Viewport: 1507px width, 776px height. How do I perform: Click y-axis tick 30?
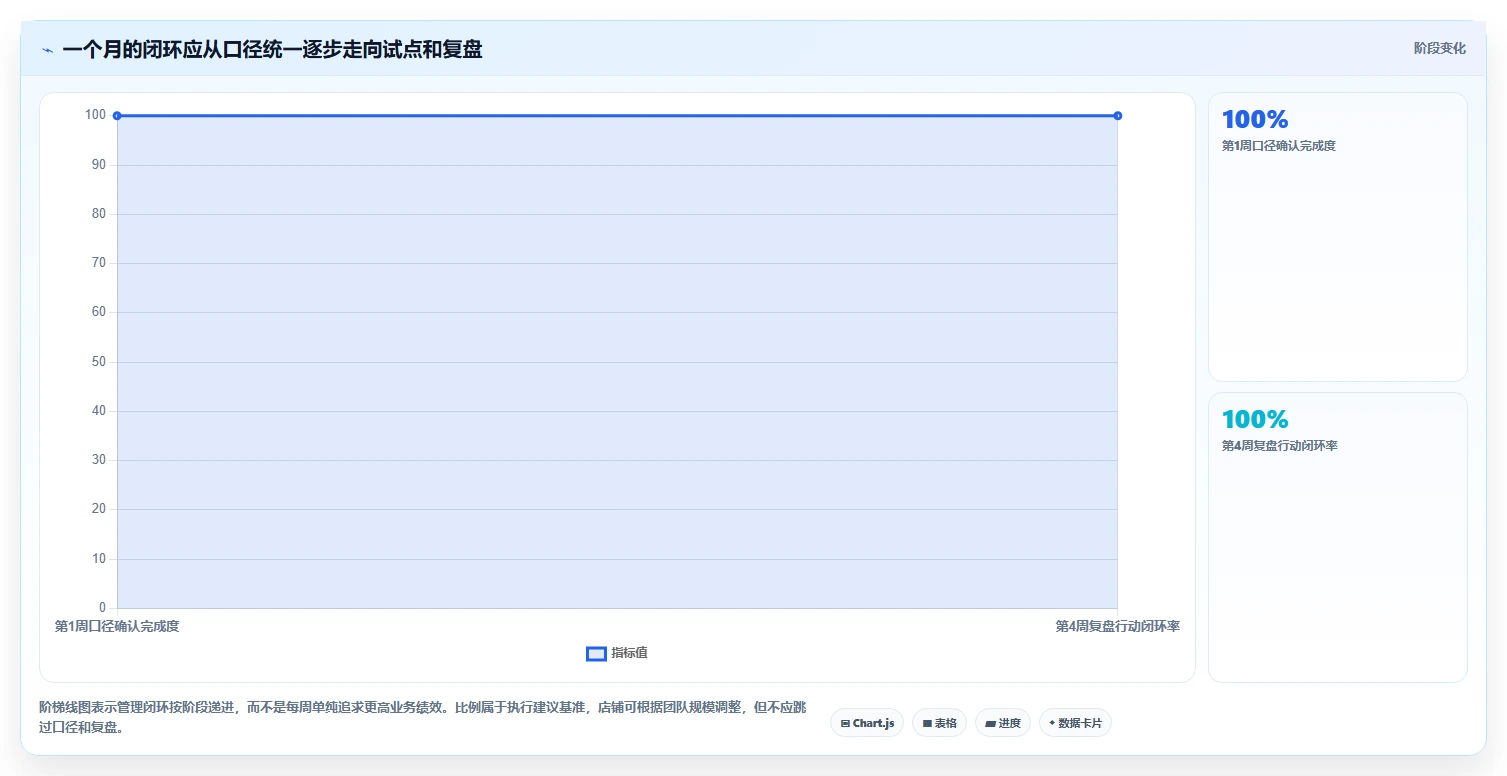pos(98,460)
